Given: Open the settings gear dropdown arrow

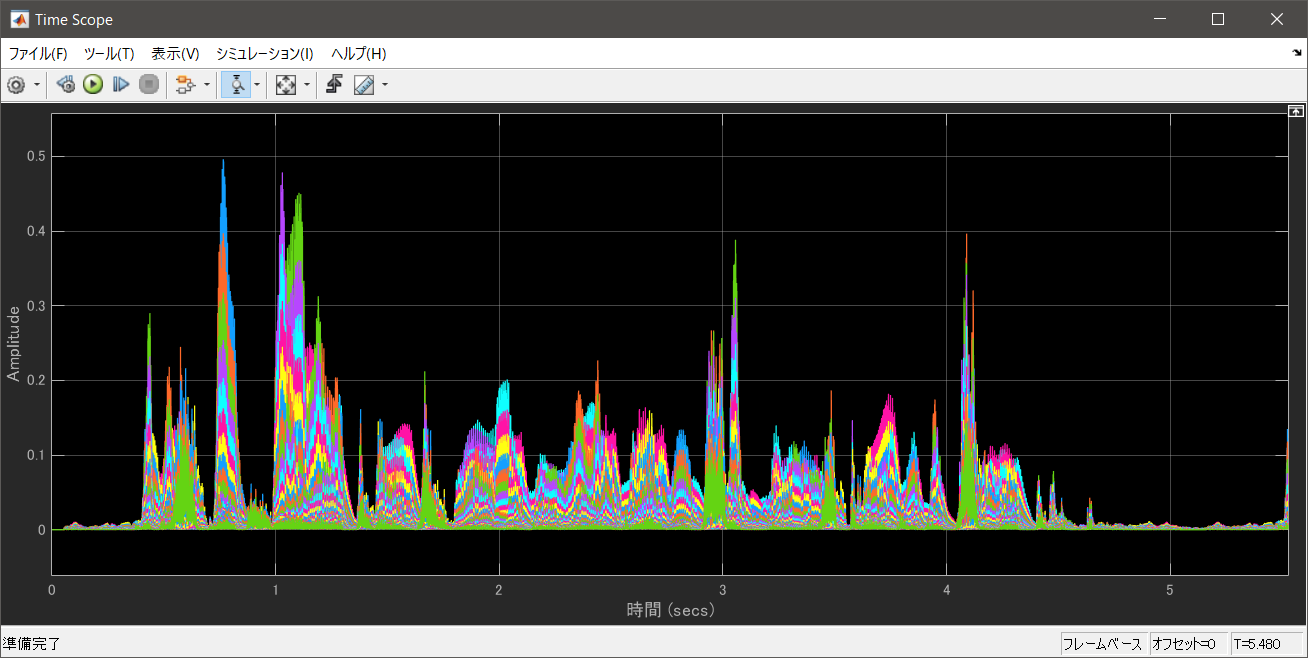Looking at the screenshot, I should (37, 84).
